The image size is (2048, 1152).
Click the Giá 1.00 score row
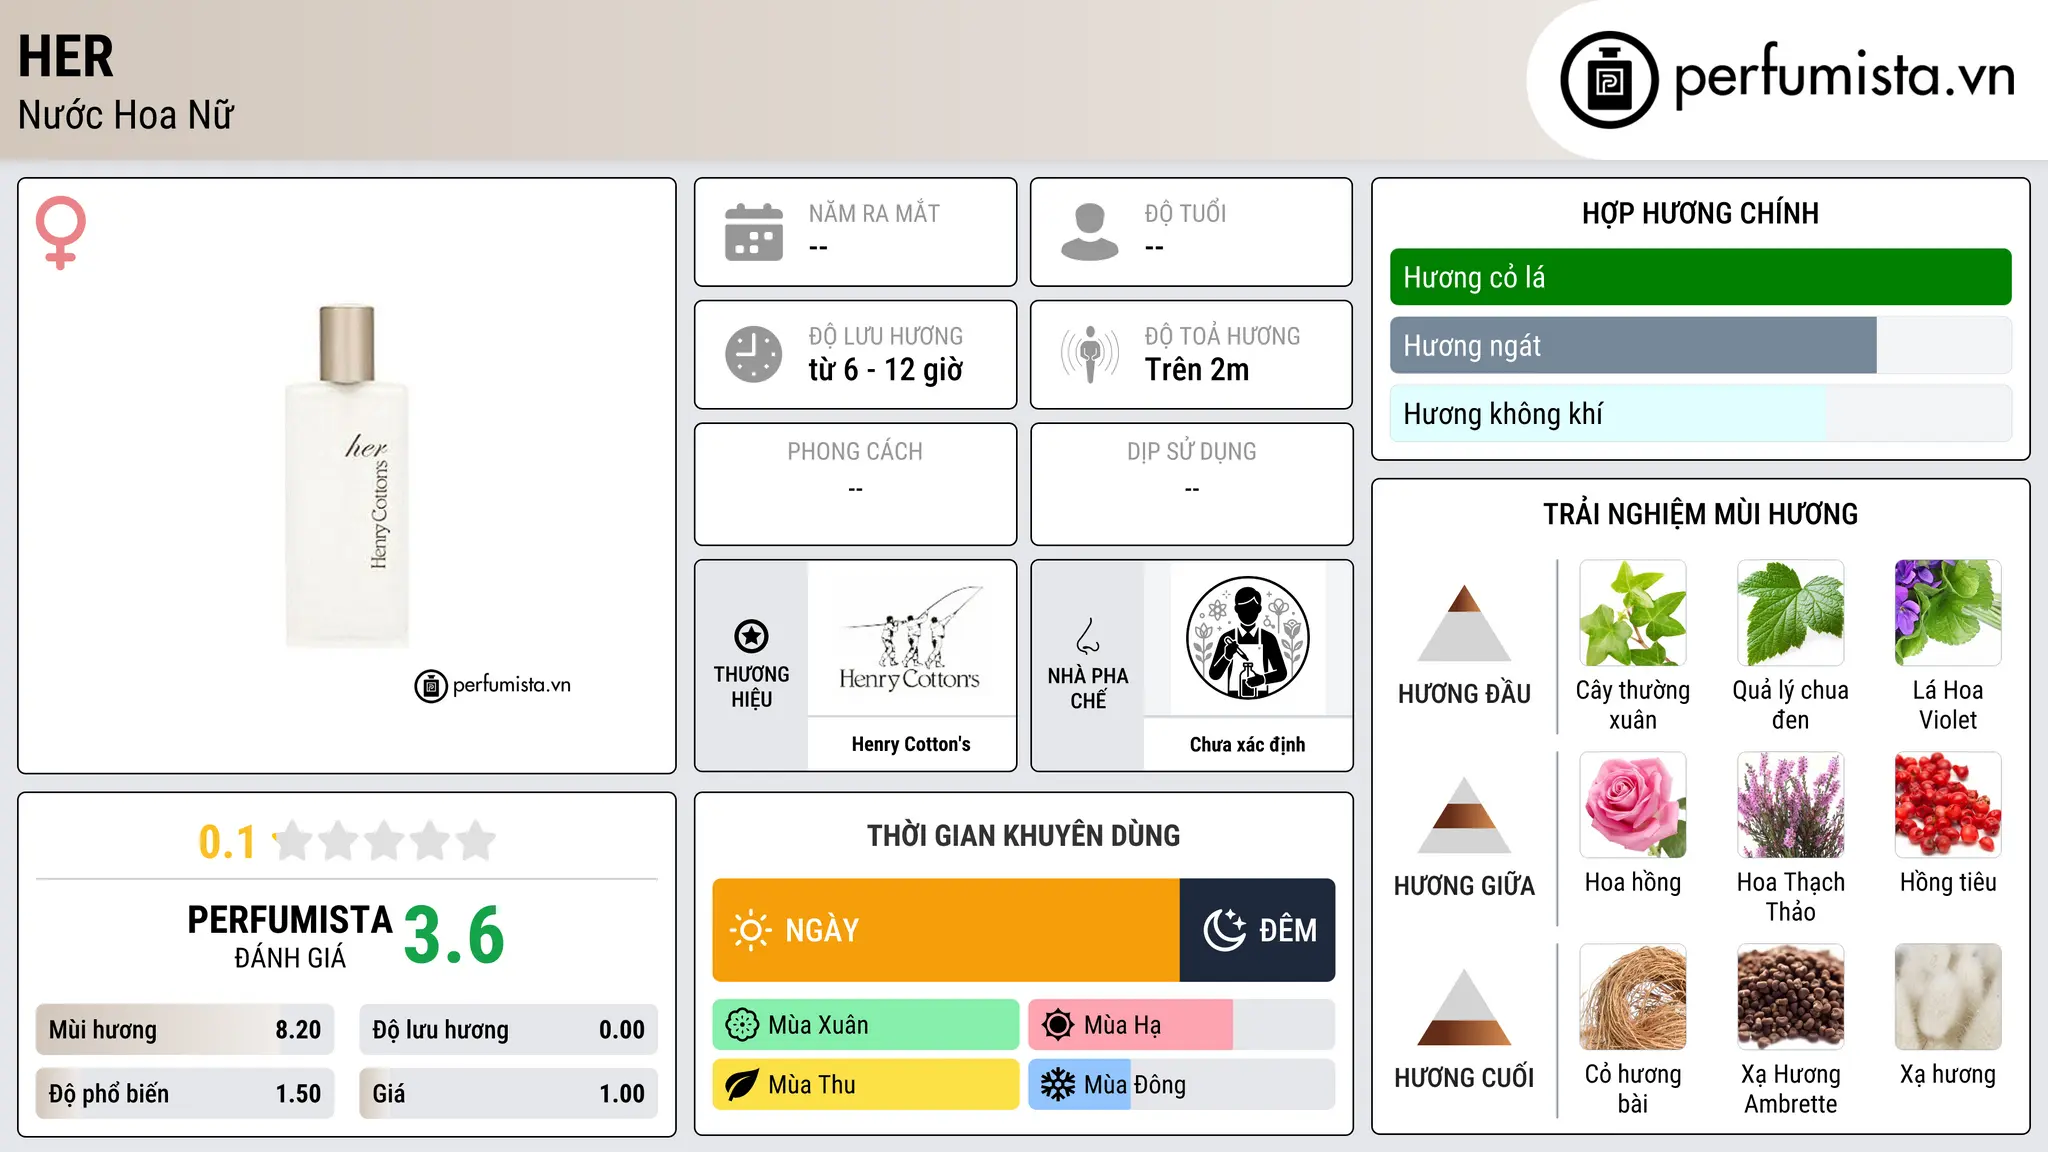point(509,1094)
